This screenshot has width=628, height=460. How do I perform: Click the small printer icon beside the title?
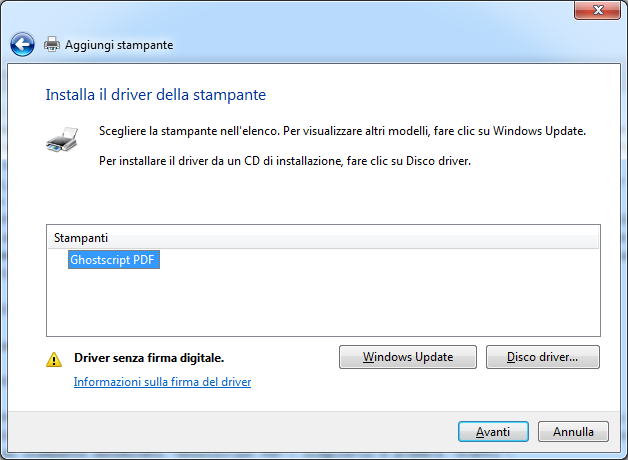[x=52, y=45]
